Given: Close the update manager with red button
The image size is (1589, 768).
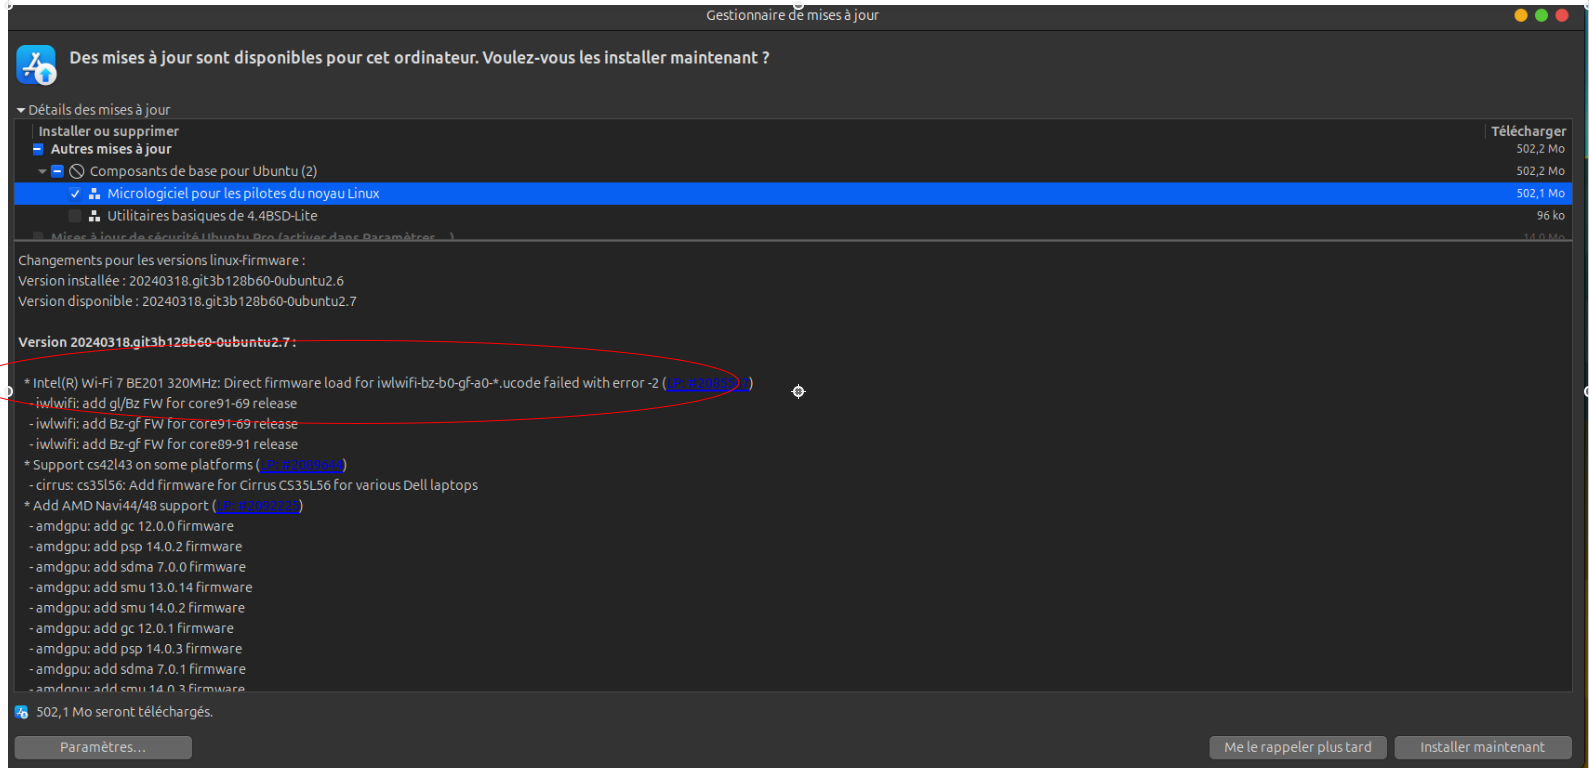Looking at the screenshot, I should point(1562,15).
